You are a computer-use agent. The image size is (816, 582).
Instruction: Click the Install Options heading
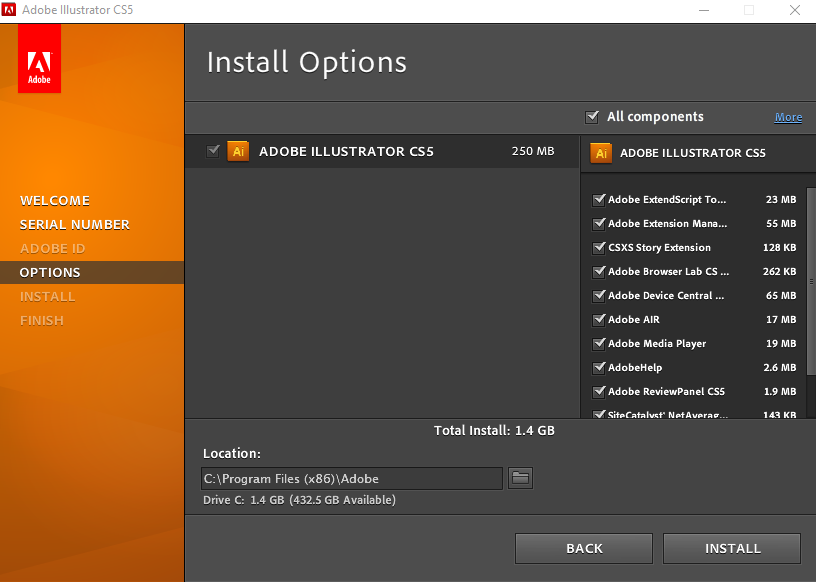click(x=307, y=63)
